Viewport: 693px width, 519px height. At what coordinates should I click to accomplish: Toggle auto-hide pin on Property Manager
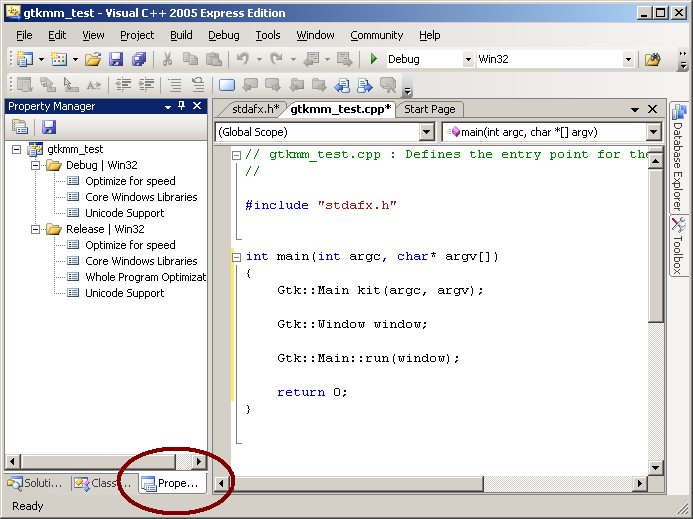tap(182, 106)
